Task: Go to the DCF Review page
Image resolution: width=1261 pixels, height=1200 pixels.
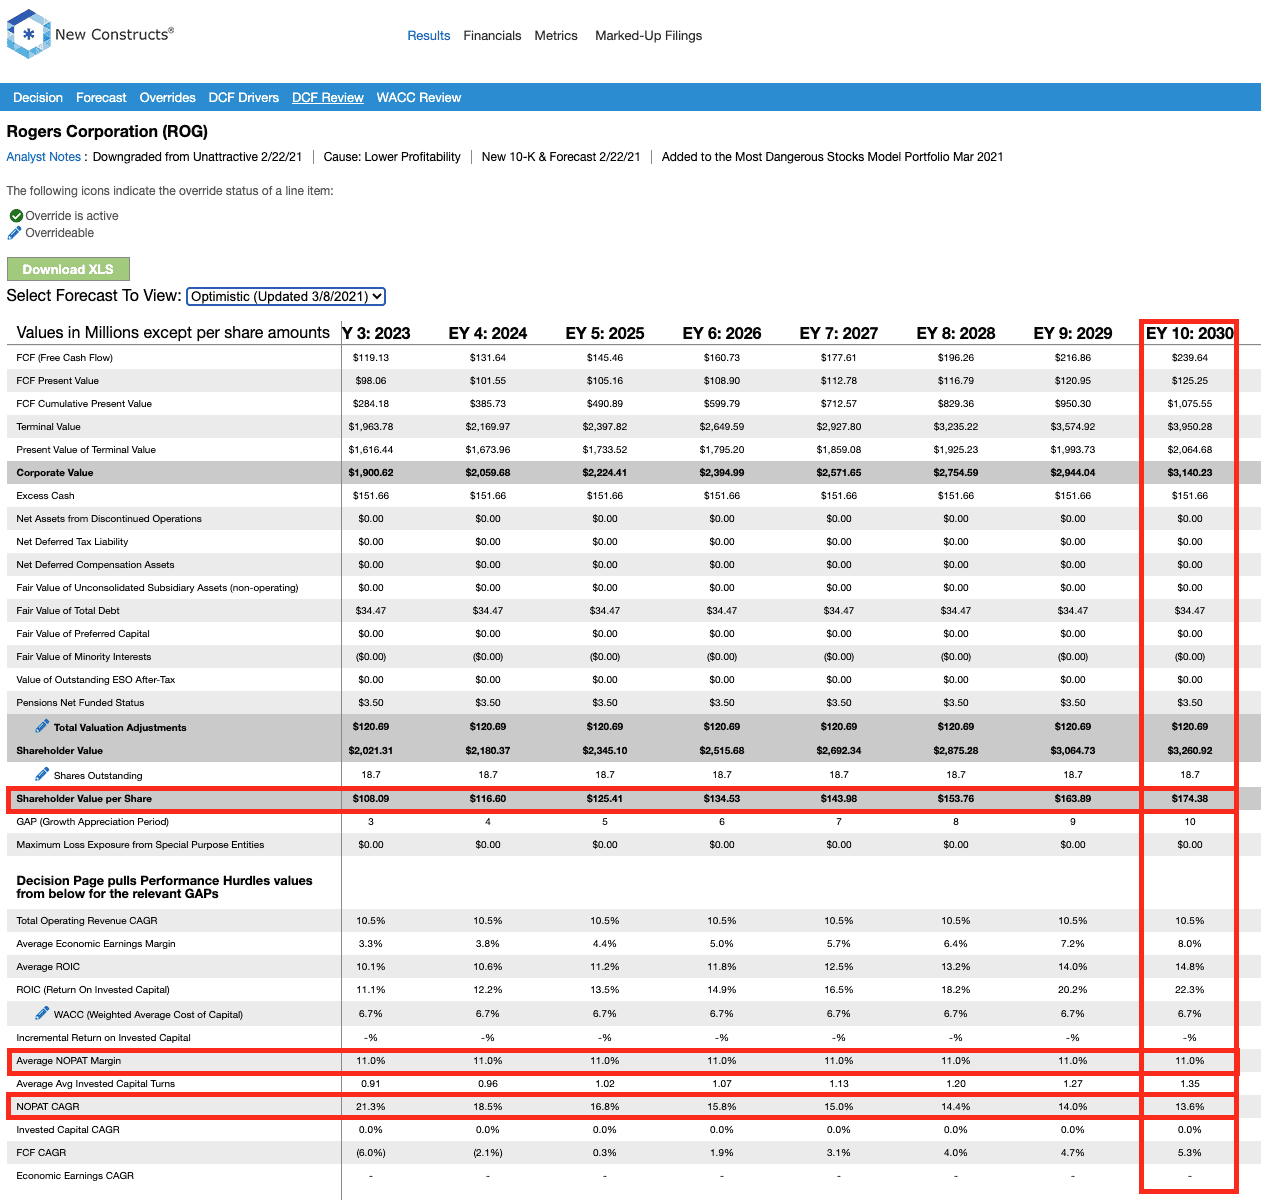Action: 328,98
